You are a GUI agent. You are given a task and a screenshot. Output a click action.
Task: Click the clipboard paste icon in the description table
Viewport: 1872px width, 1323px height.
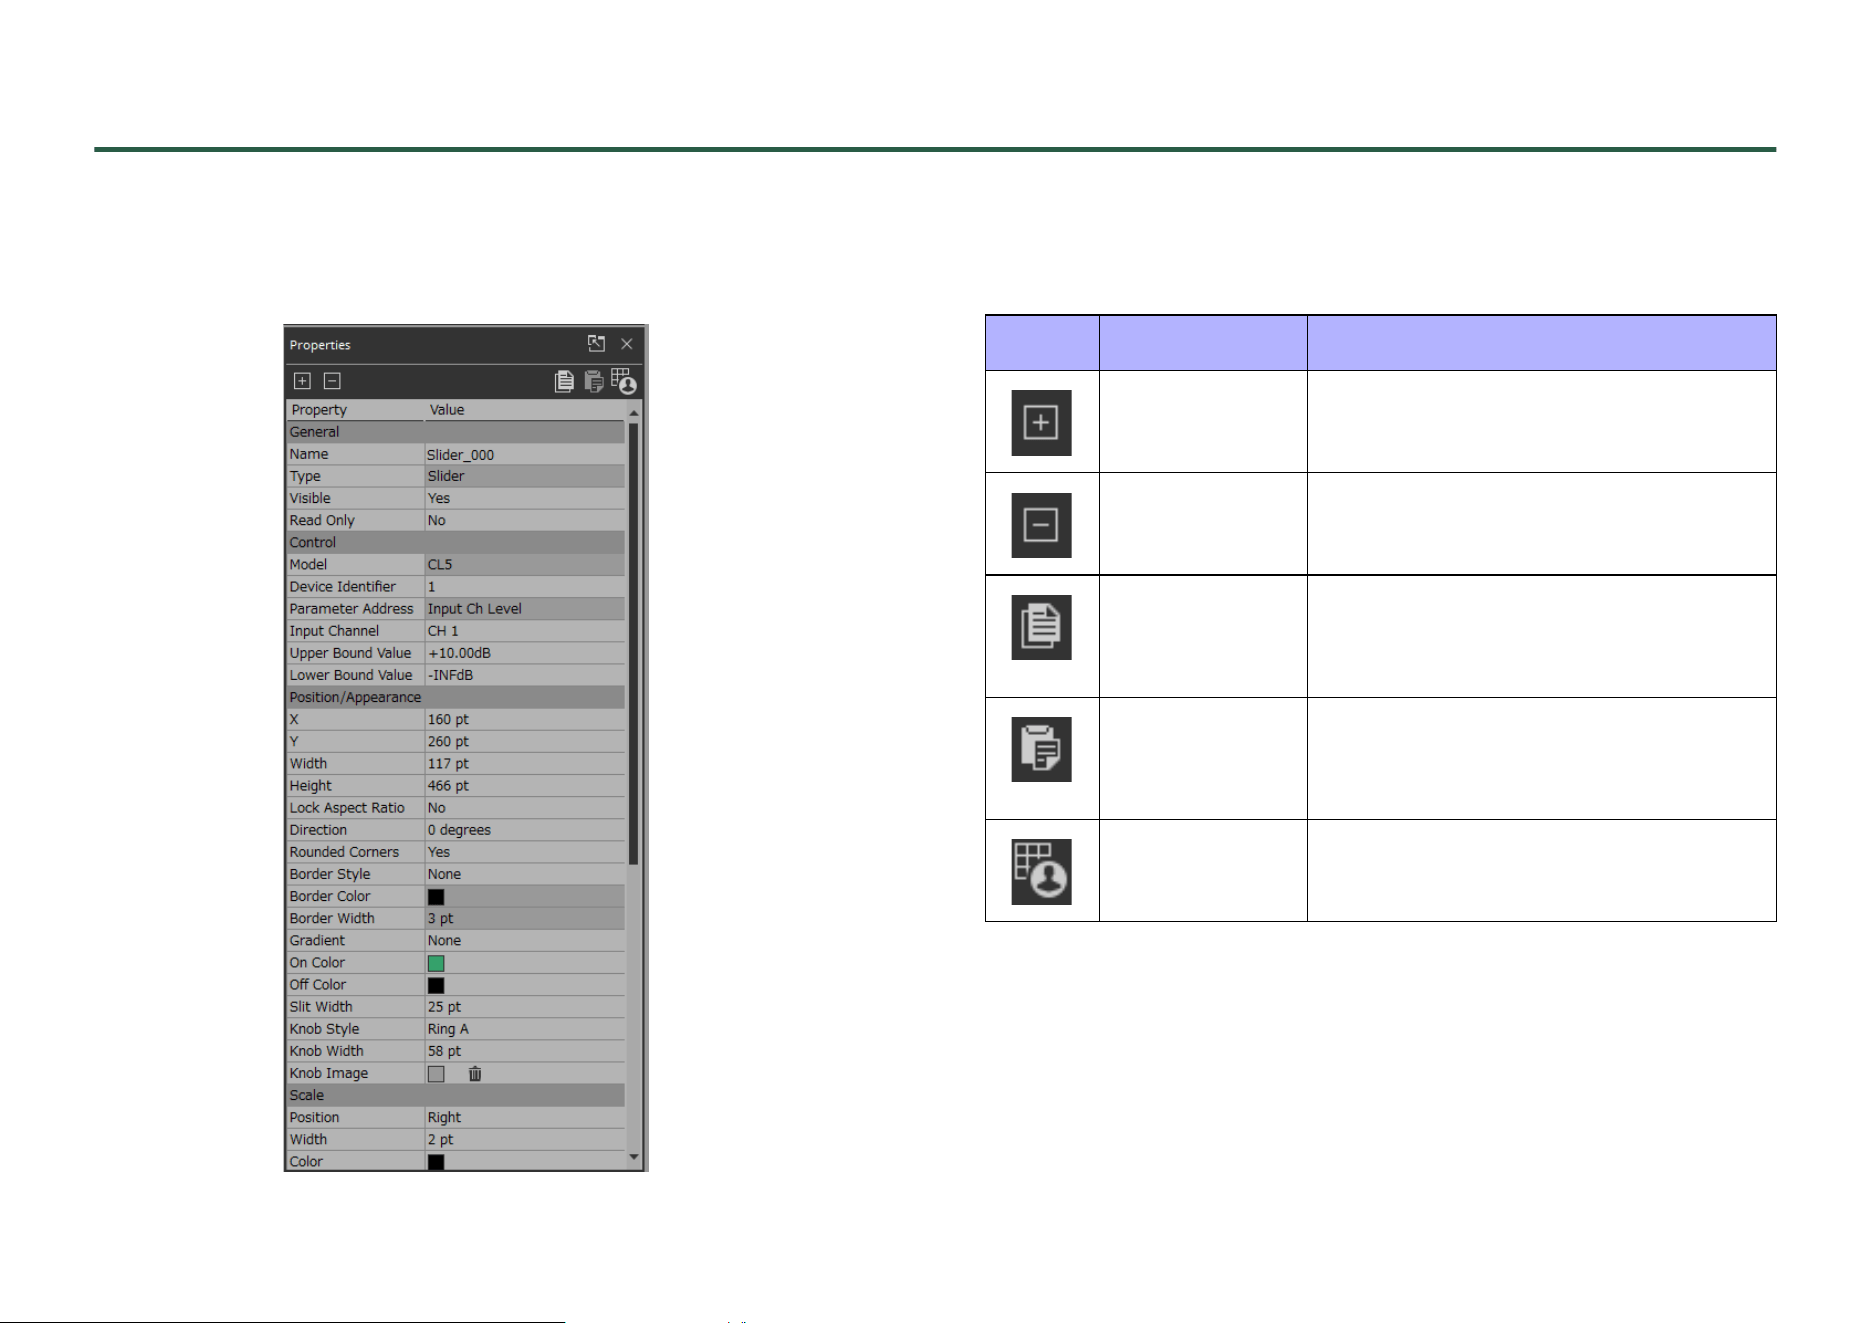tap(1041, 749)
